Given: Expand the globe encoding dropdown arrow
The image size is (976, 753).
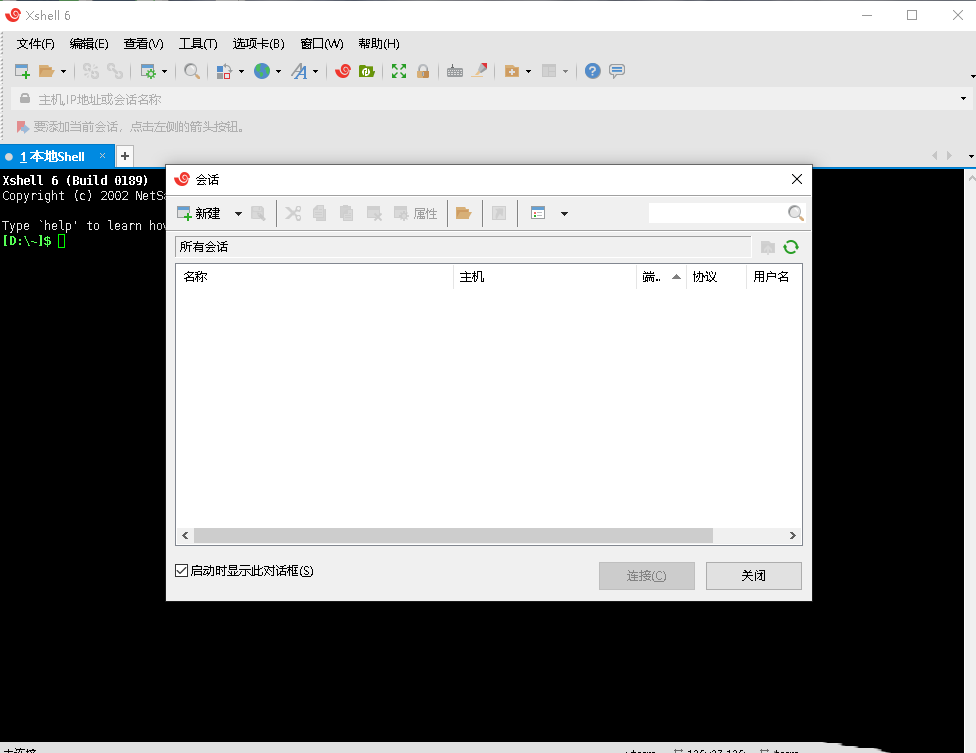Looking at the screenshot, I should point(278,72).
